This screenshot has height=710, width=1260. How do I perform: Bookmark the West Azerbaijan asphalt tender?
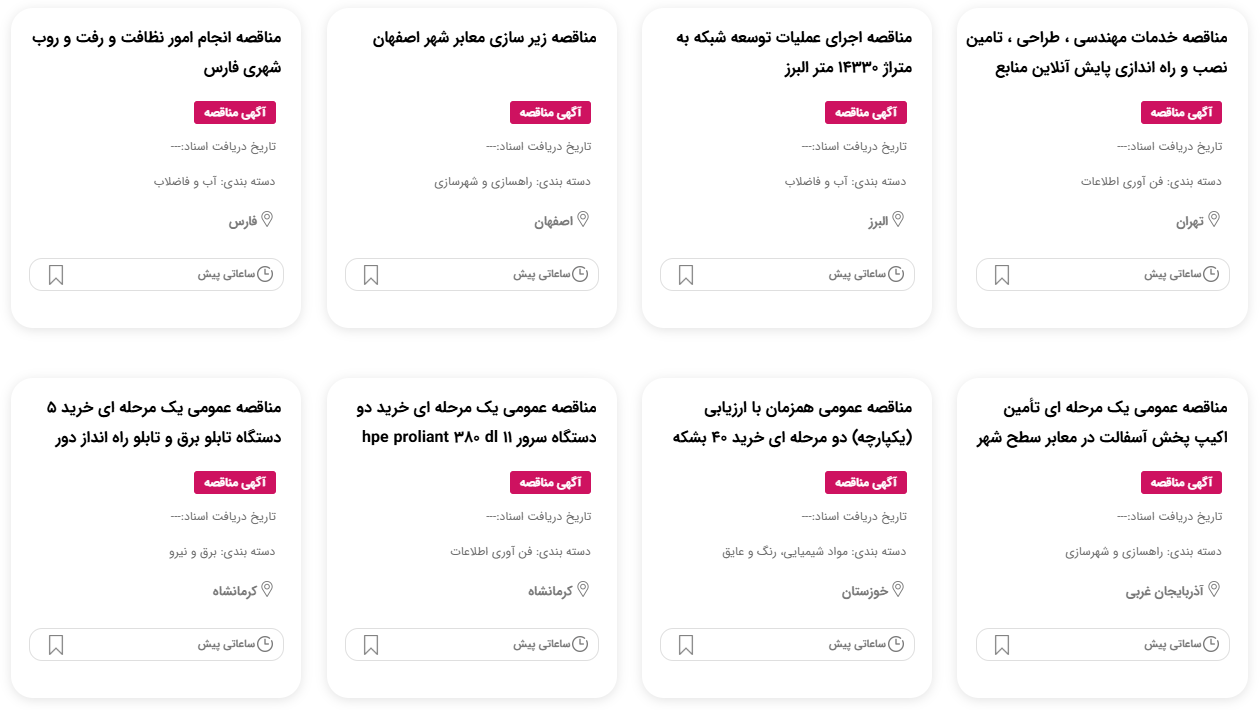1002,645
